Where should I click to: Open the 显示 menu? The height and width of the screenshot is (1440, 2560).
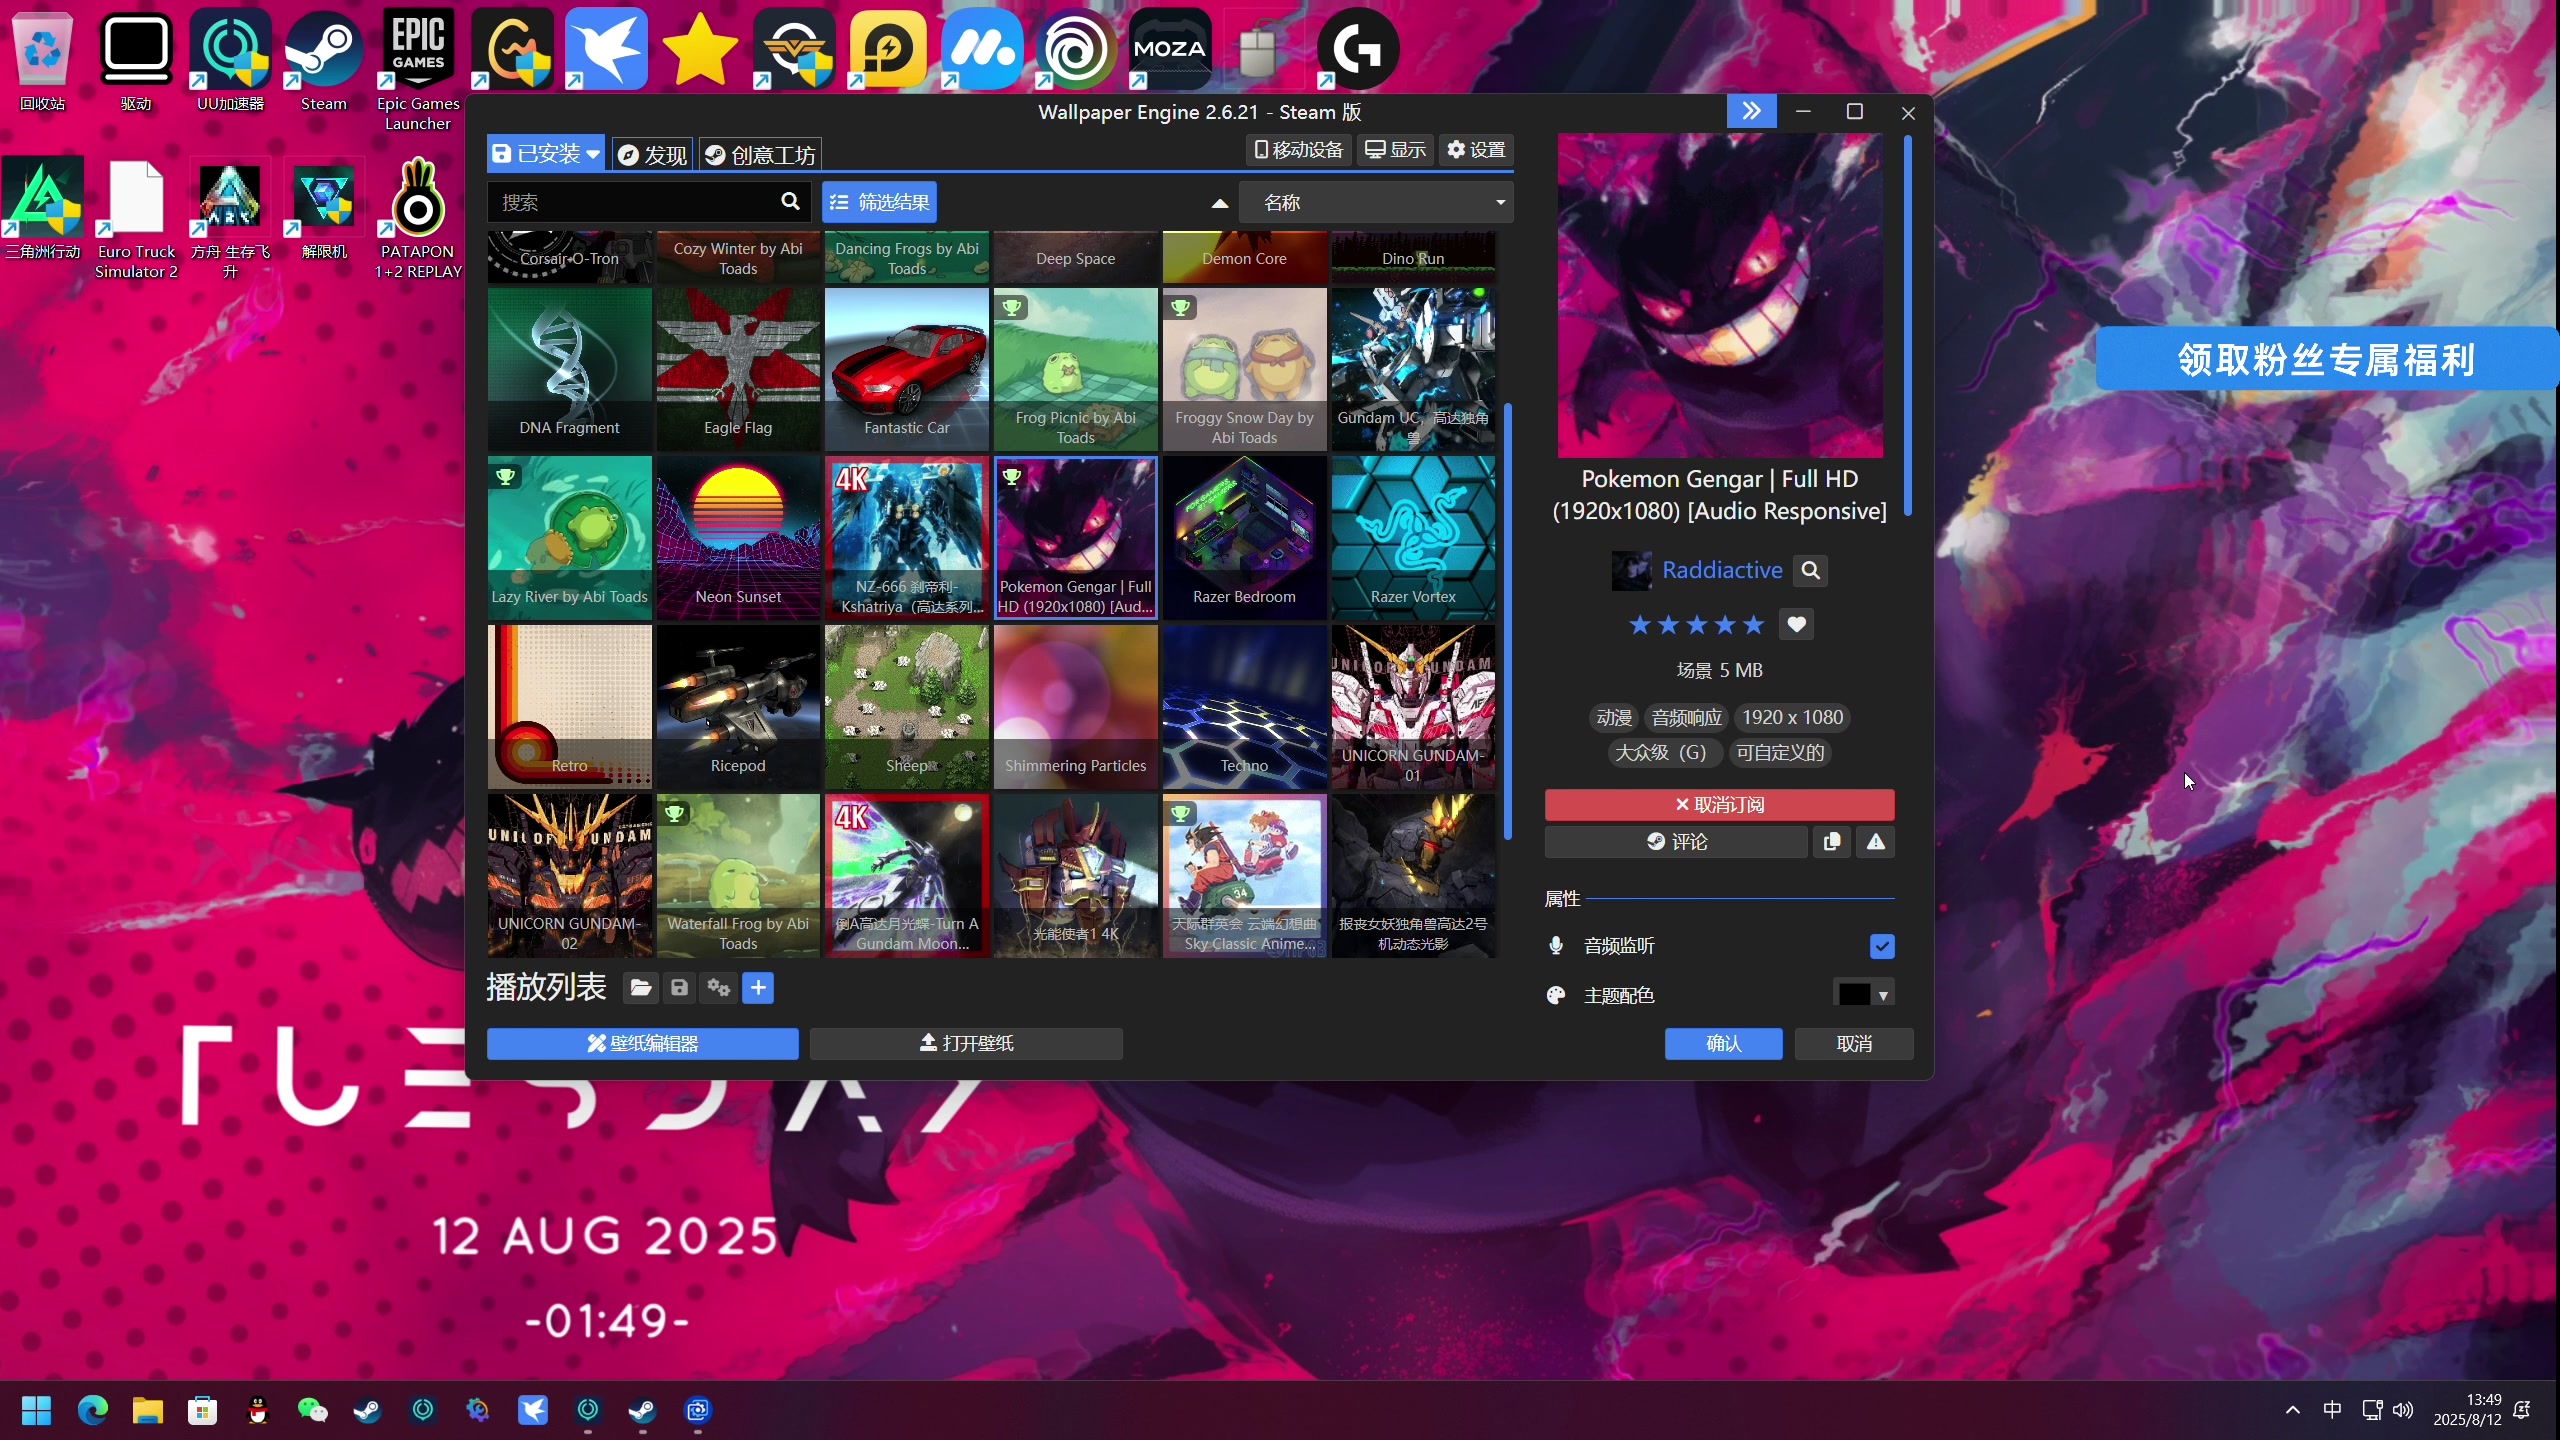pos(1395,150)
